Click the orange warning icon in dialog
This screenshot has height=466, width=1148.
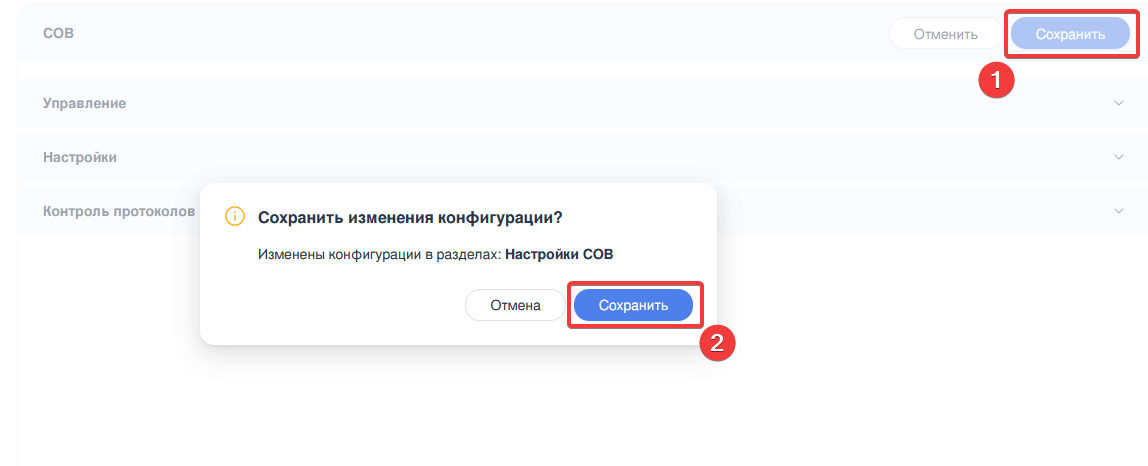tap(235, 217)
